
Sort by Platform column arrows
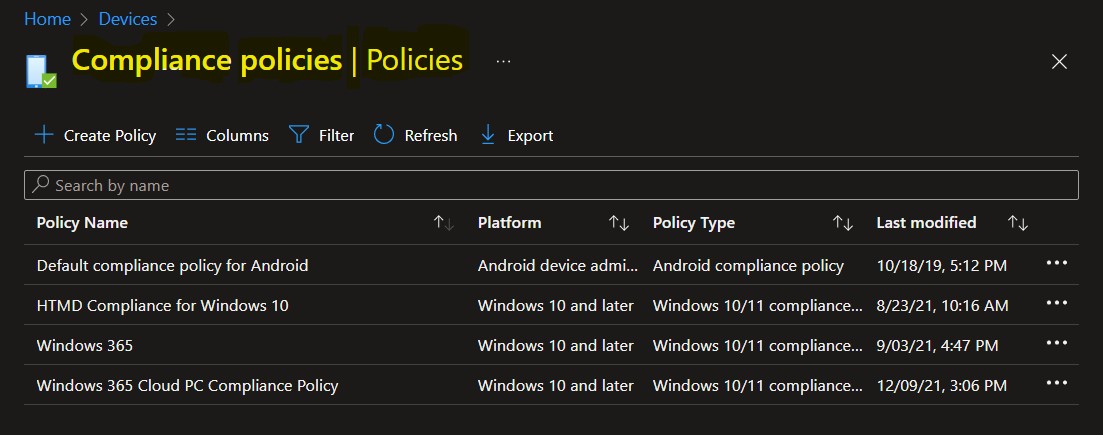618,223
